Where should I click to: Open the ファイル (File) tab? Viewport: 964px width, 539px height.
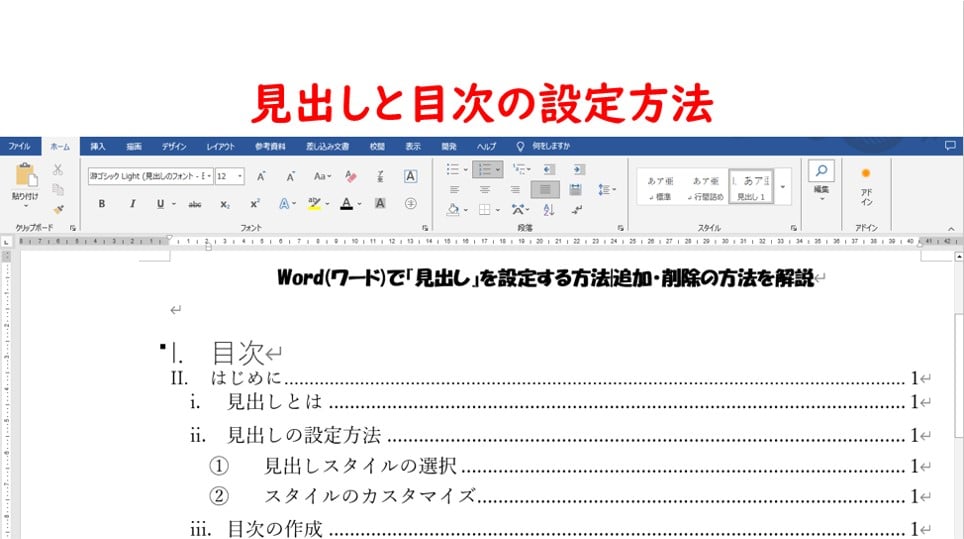point(19,146)
